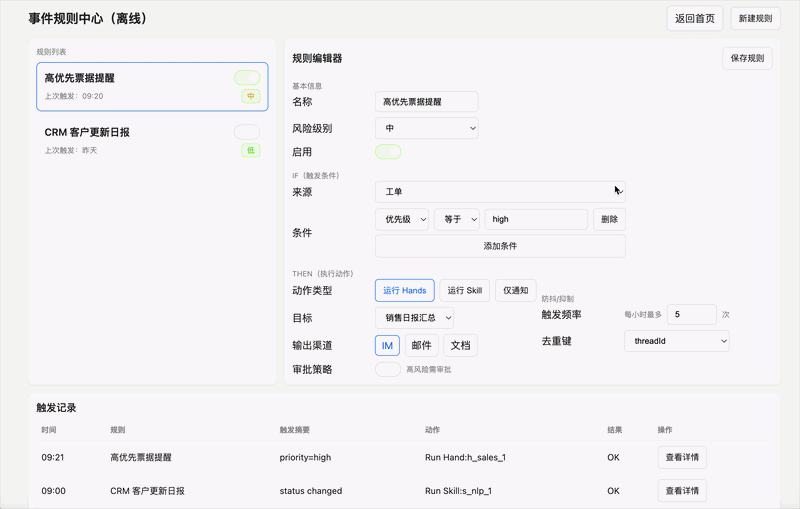Image resolution: width=800 pixels, height=509 pixels.
Task: Click the 高风险需审批 label
Action: point(429,369)
